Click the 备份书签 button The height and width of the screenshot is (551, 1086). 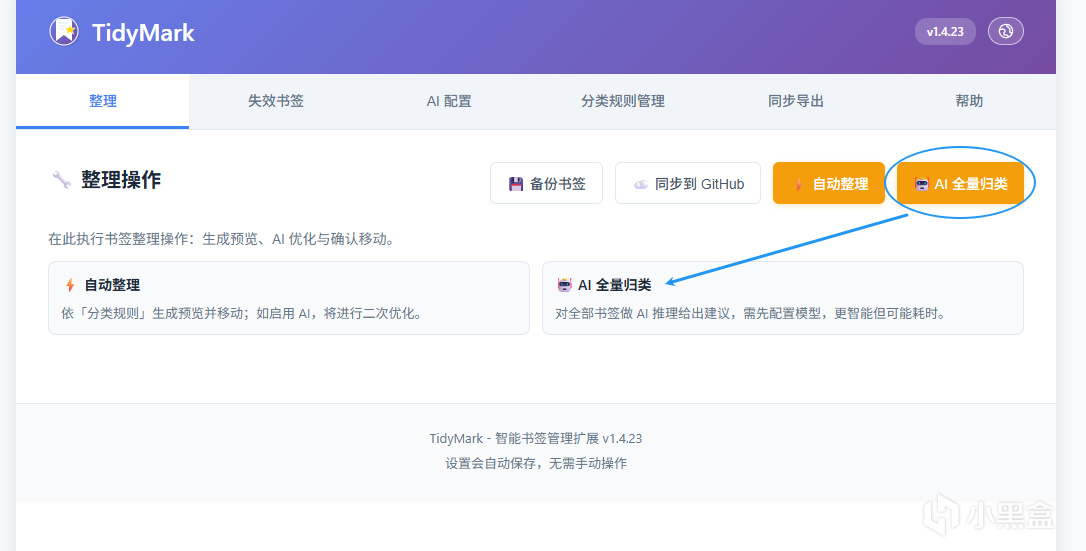(x=546, y=183)
